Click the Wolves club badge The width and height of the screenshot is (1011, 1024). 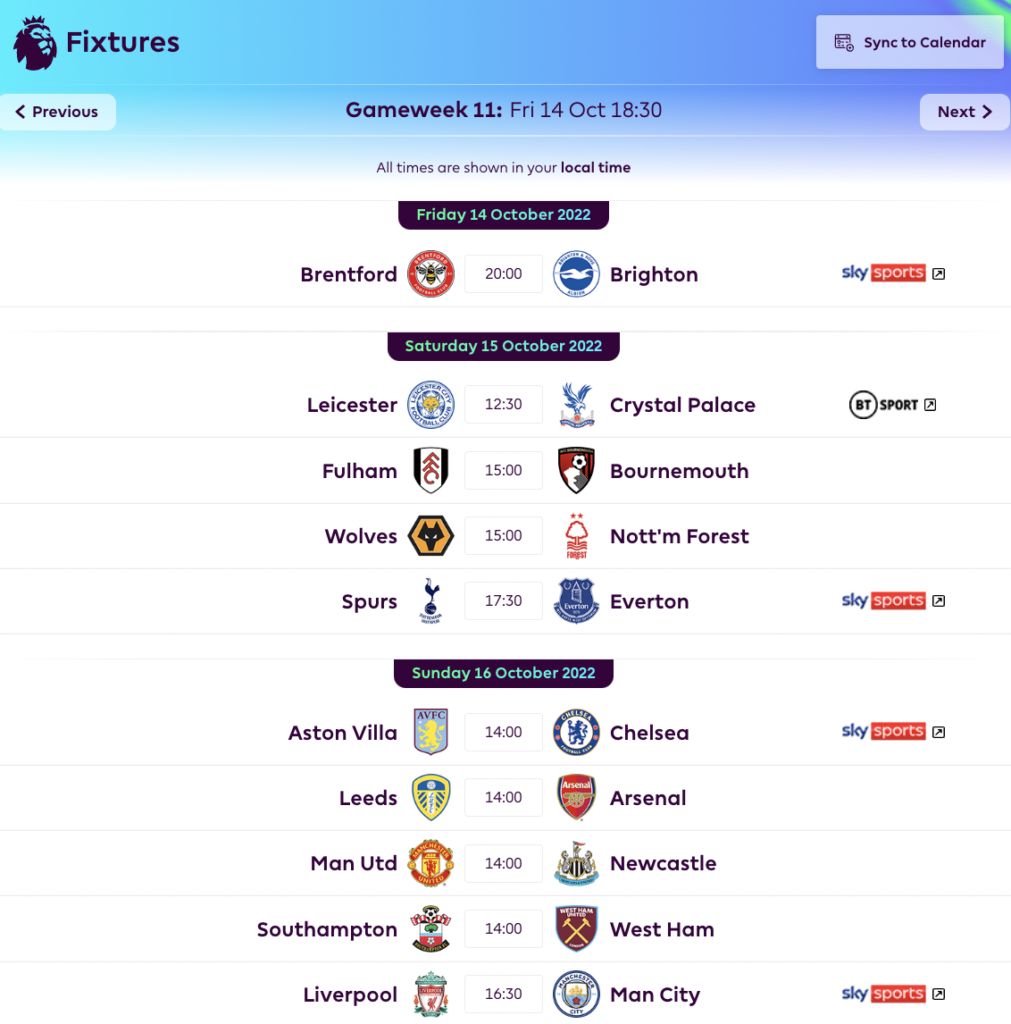pos(431,536)
